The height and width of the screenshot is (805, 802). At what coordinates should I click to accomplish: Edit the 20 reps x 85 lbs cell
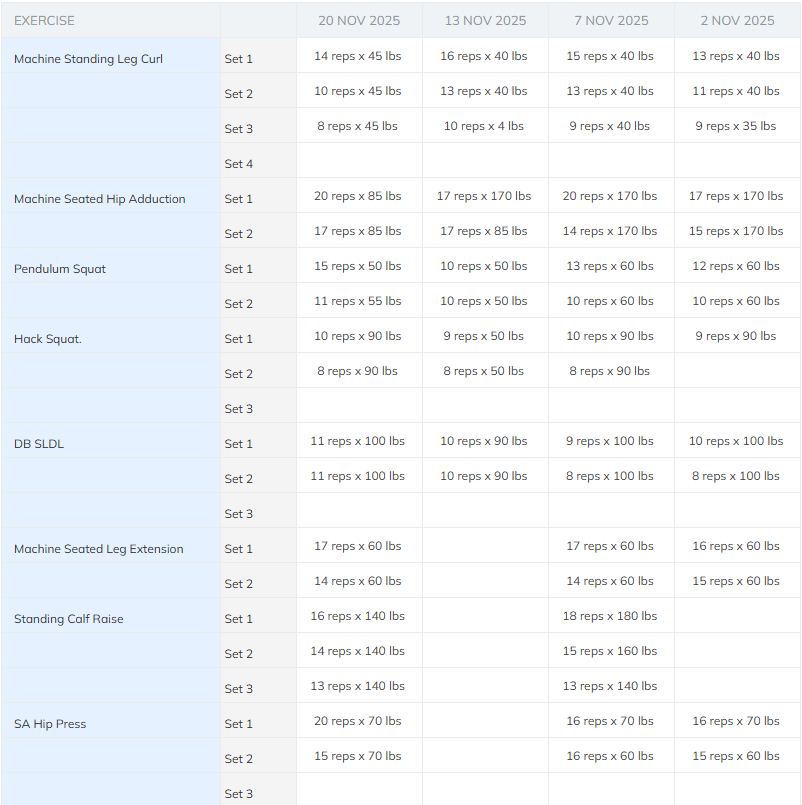pyautogui.click(x=358, y=196)
